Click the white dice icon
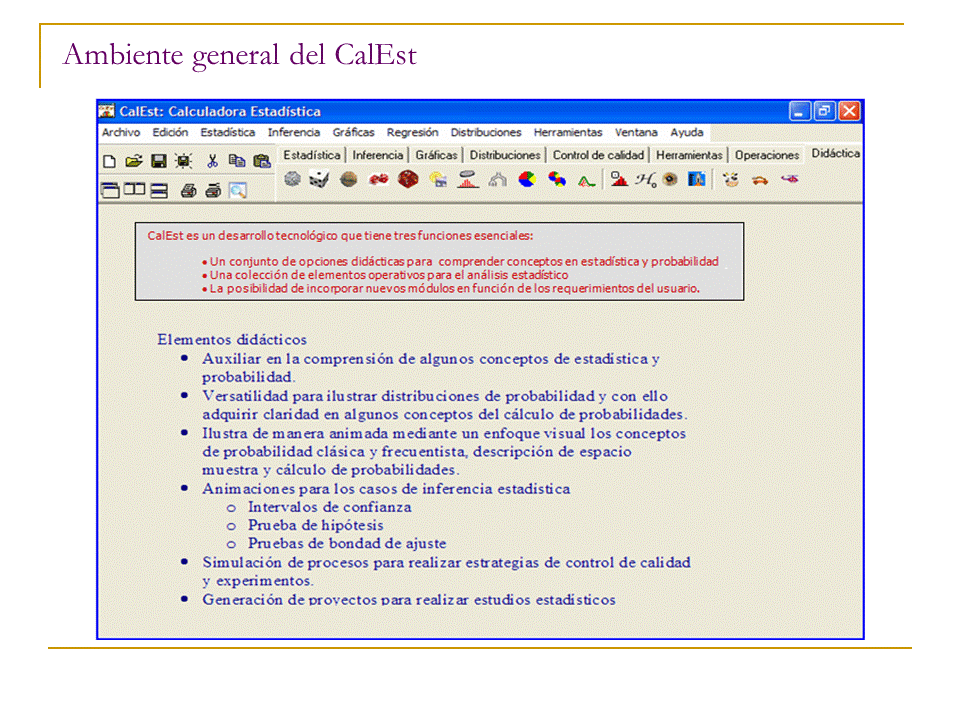Image resolution: width=960 pixels, height=720 pixels. pyautogui.click(x=319, y=180)
